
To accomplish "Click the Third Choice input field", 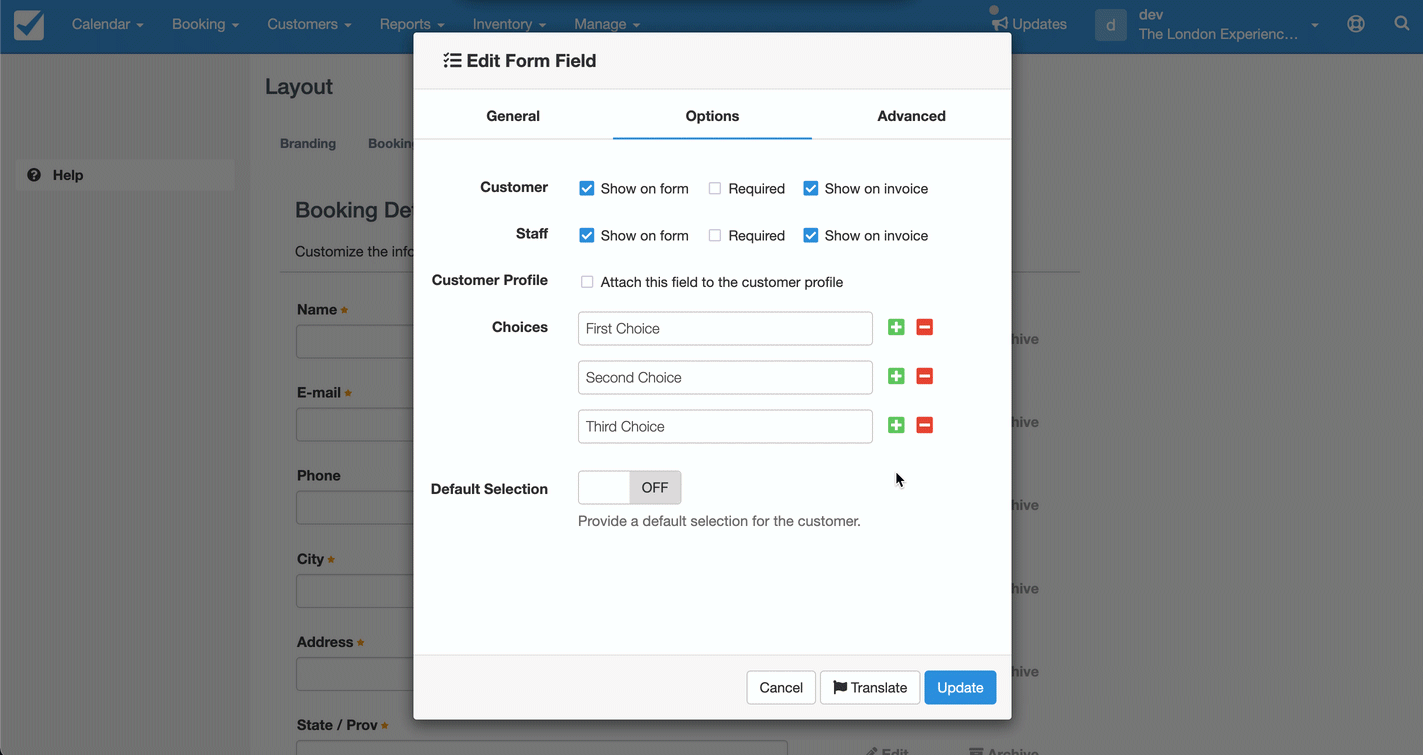I will [725, 426].
